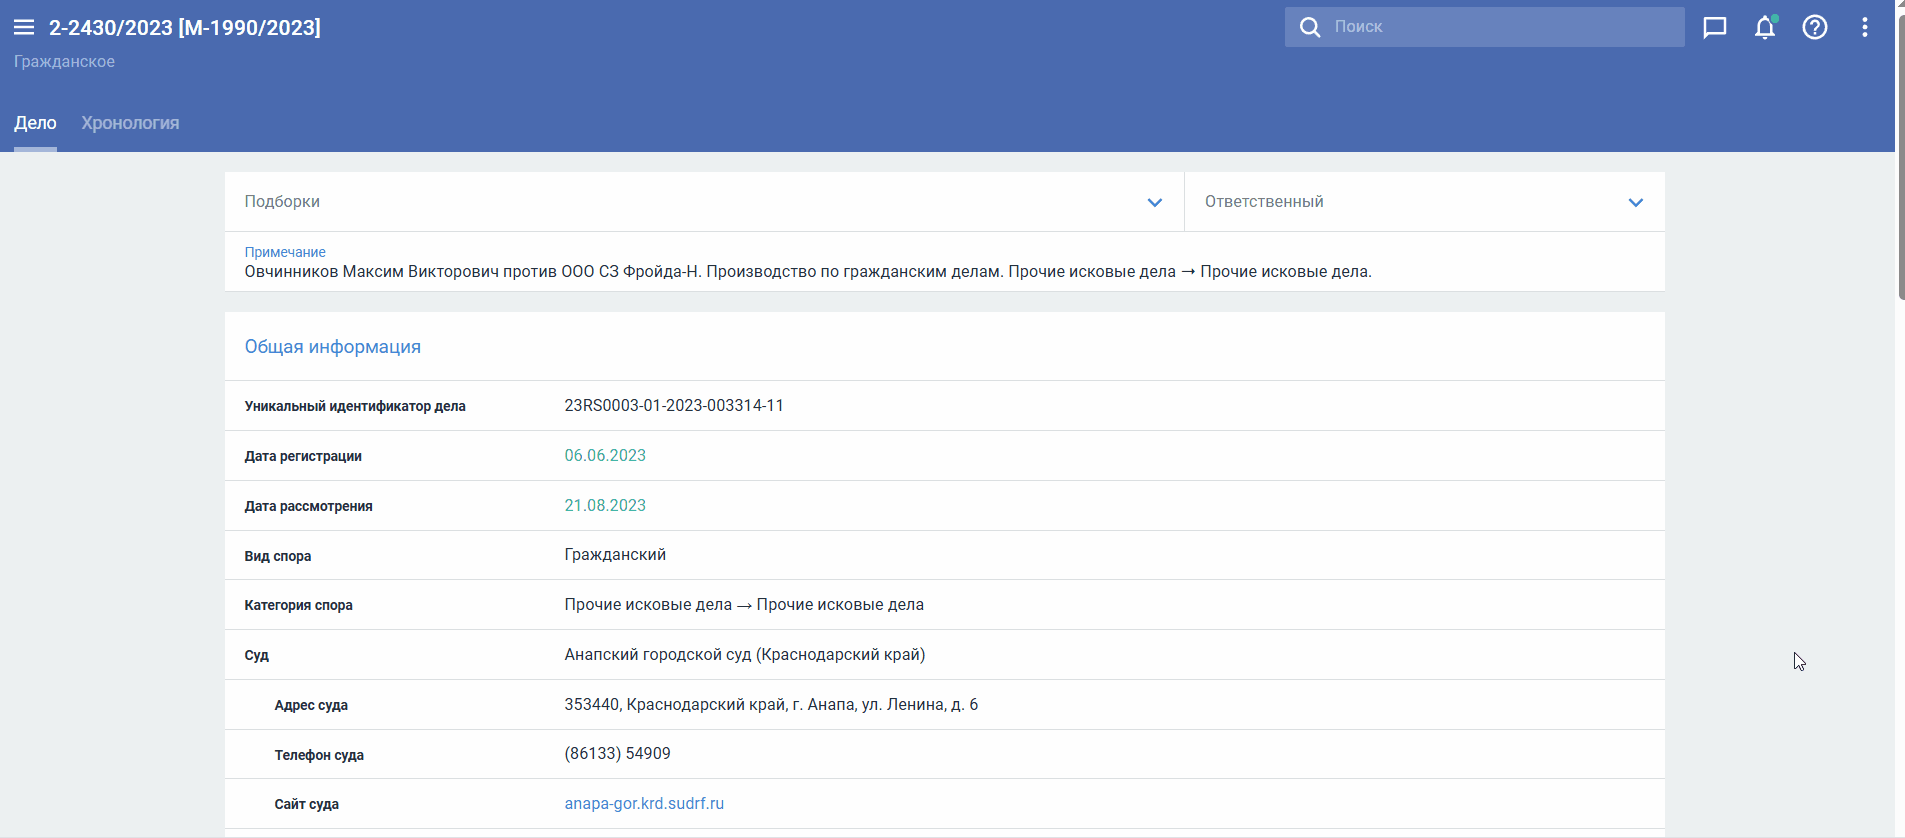The image size is (1905, 838).
Task: Open the notifications bell
Action: click(x=1765, y=27)
